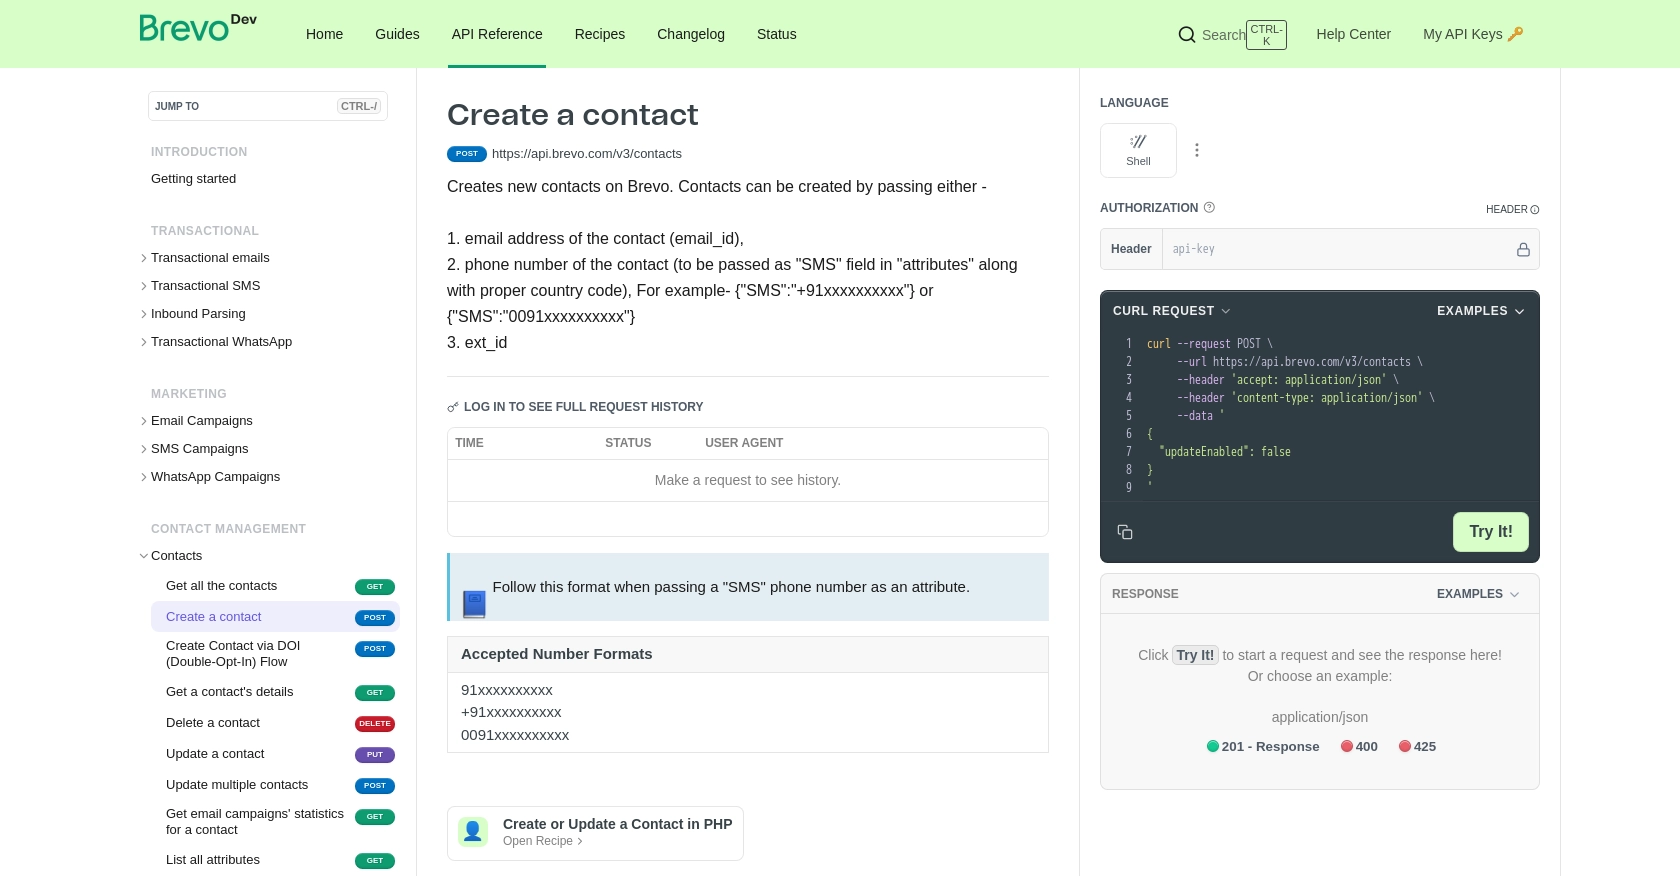The width and height of the screenshot is (1680, 876).
Task: Click the GET badge for Get all the contacts
Action: click(x=375, y=587)
